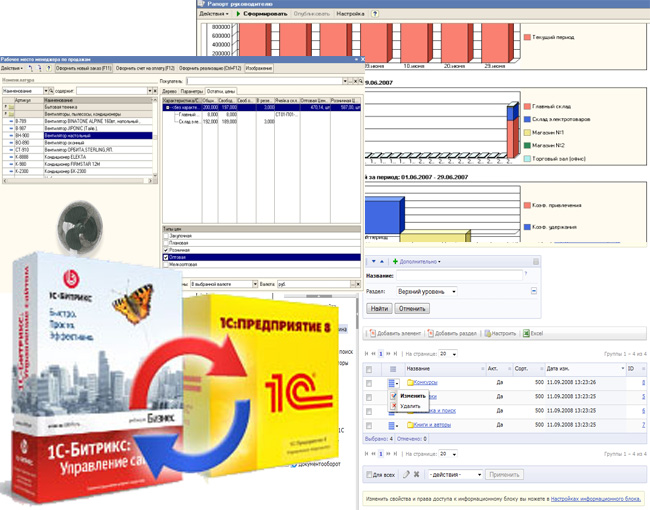The width and height of the screenshot is (650, 510).
Task: Open Книги и авторы folder icon
Action: coord(410,425)
